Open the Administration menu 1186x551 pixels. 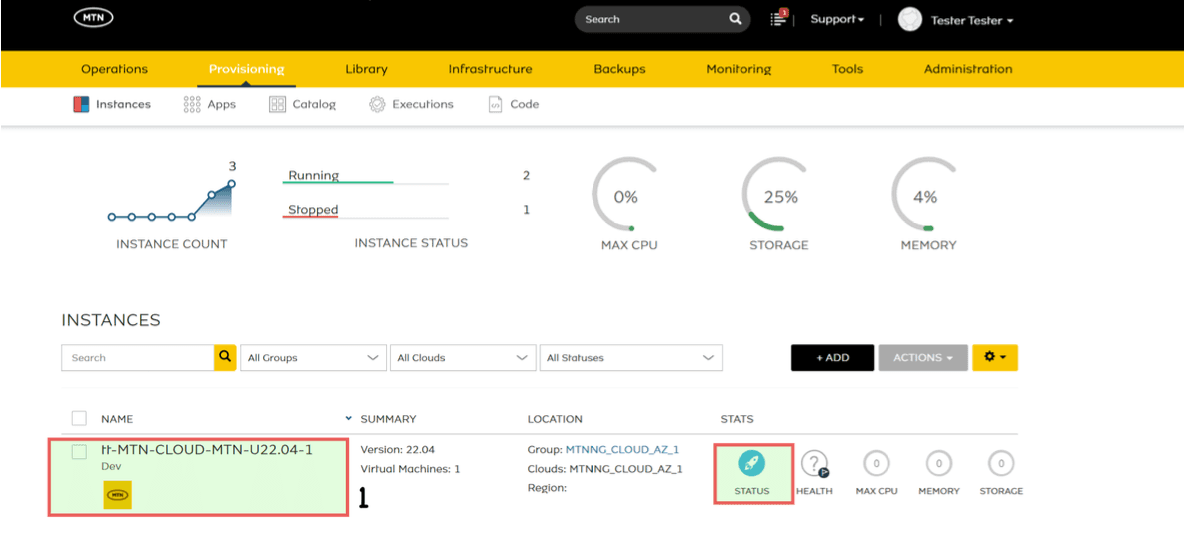coord(968,69)
